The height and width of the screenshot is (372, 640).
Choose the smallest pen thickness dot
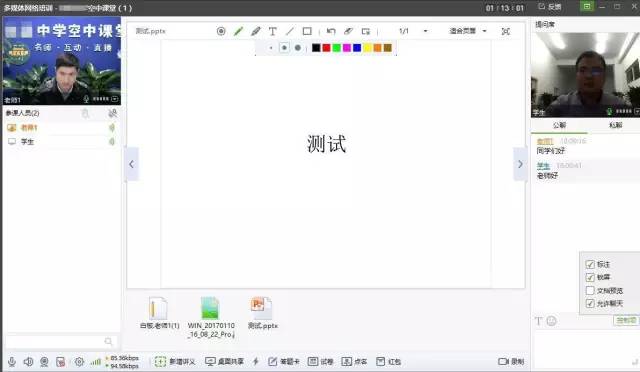[271, 48]
